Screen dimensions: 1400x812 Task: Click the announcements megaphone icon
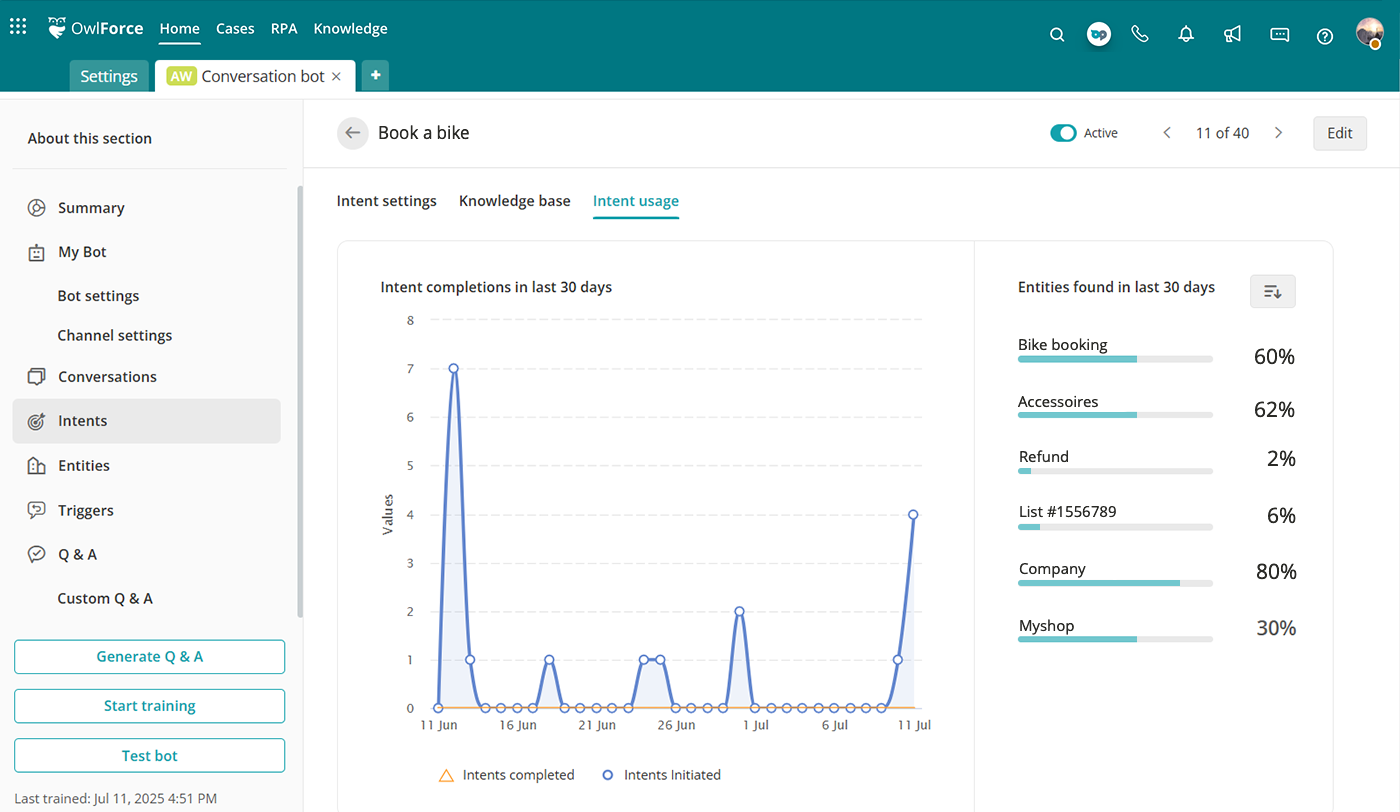tap(1232, 35)
